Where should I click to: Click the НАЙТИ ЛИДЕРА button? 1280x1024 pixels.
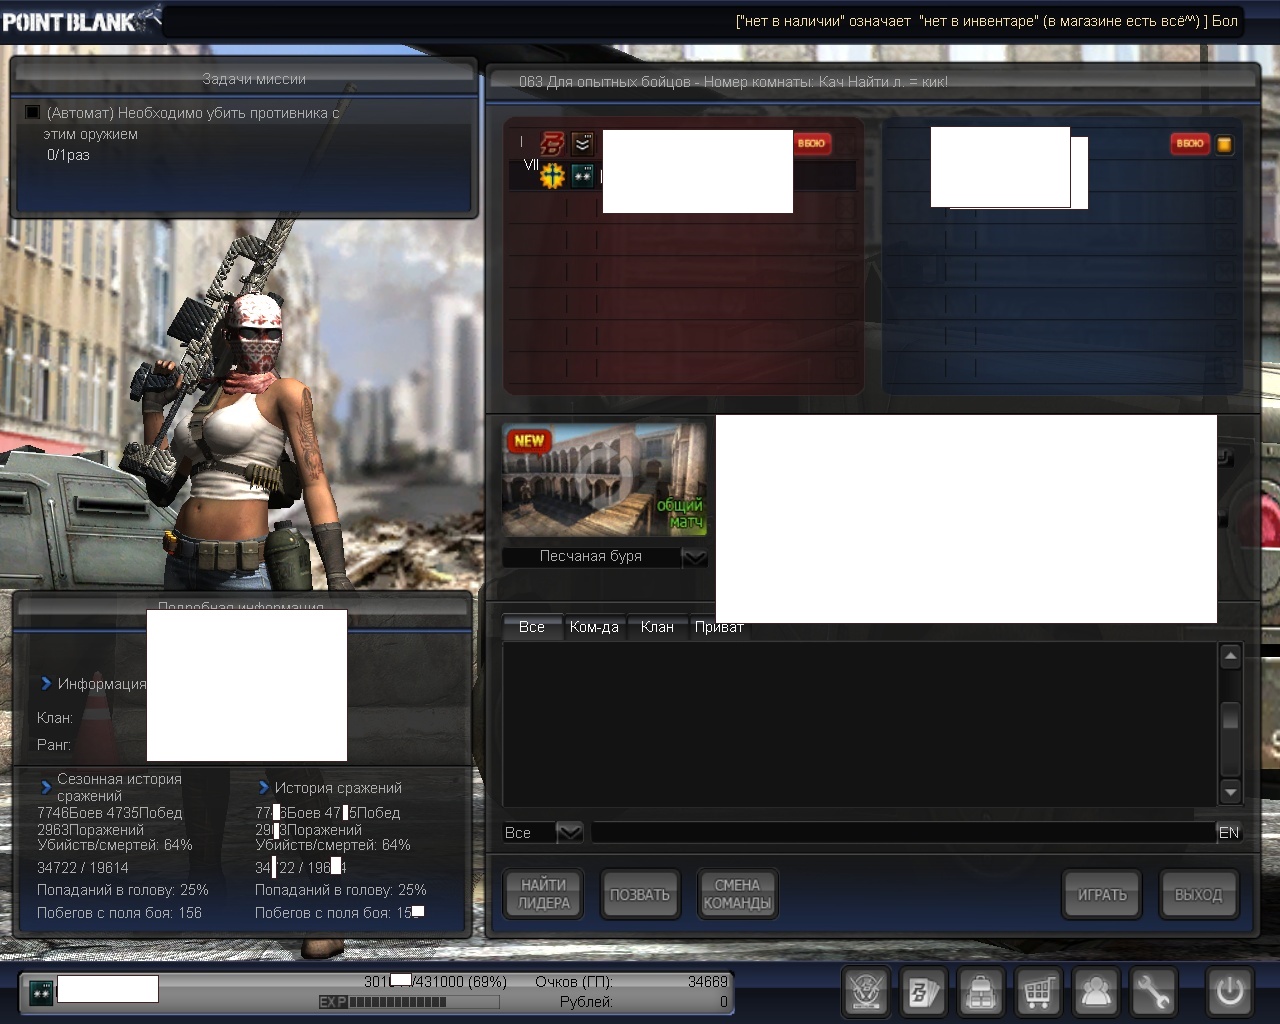543,894
